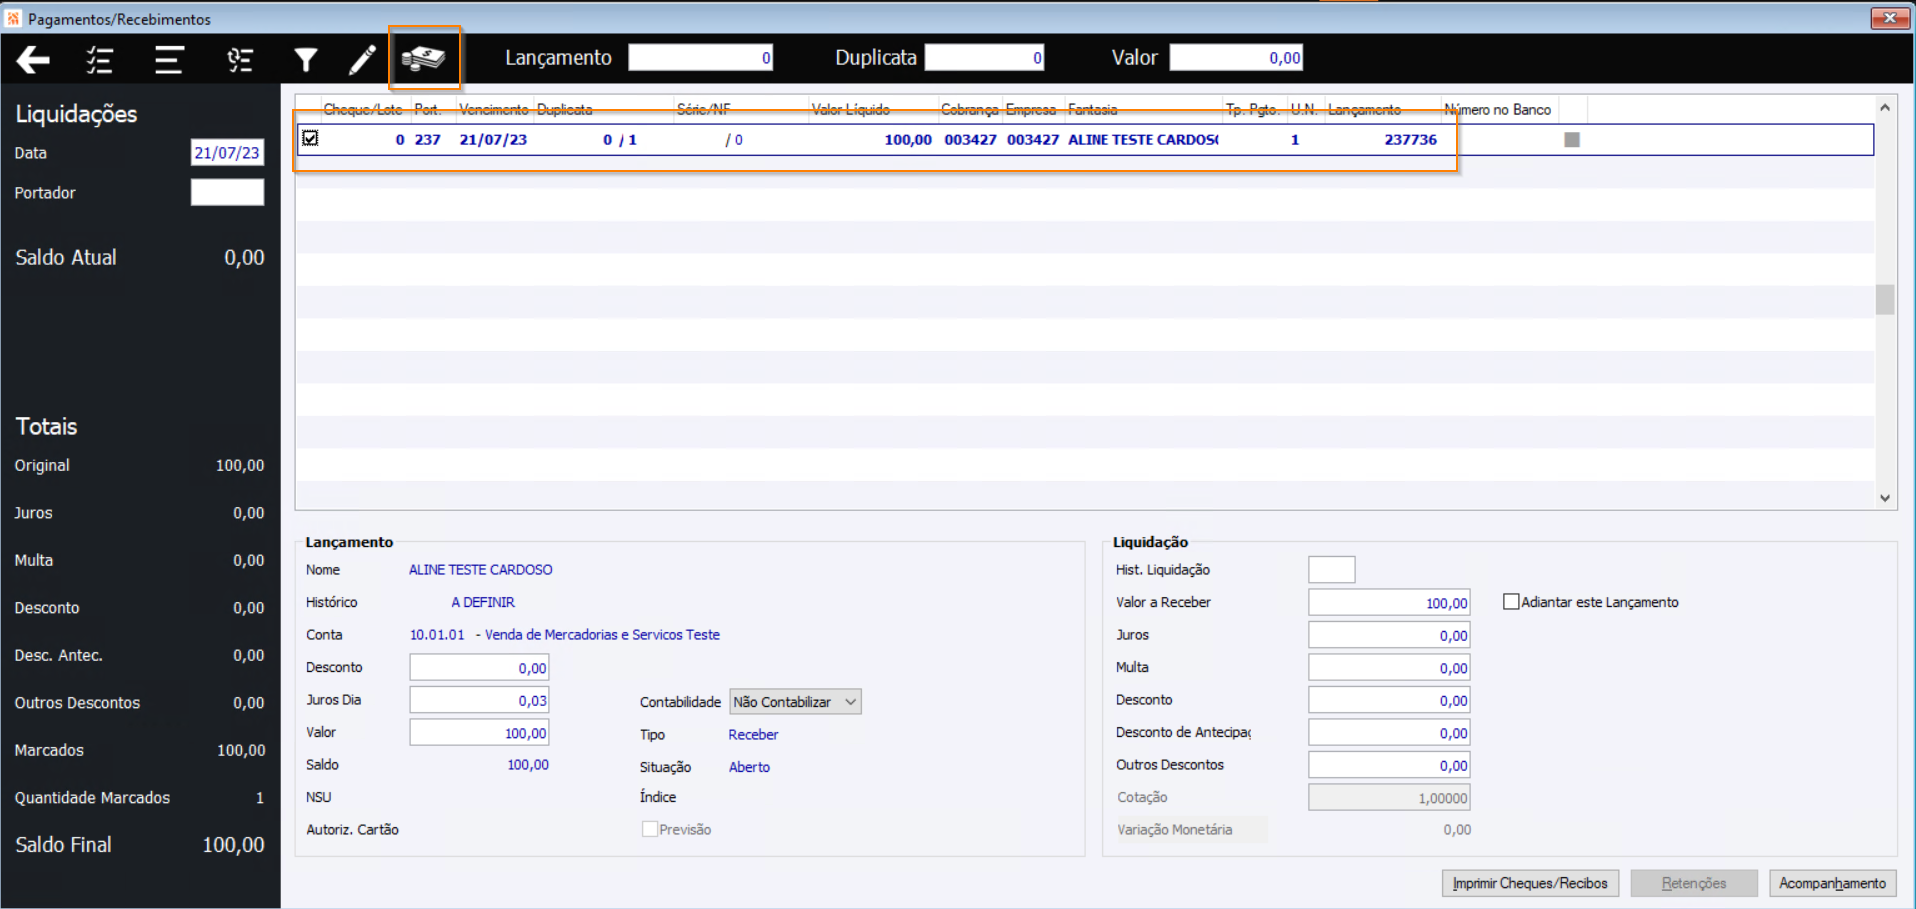Click the back arrow icon

pos(33,60)
